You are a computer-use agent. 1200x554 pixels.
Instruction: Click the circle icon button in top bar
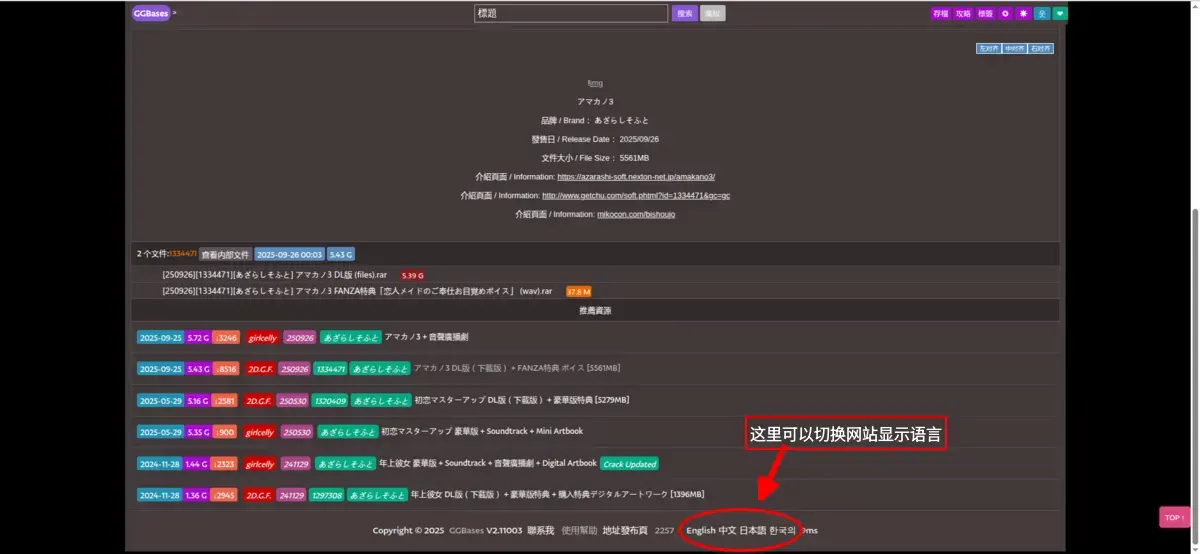point(1006,14)
